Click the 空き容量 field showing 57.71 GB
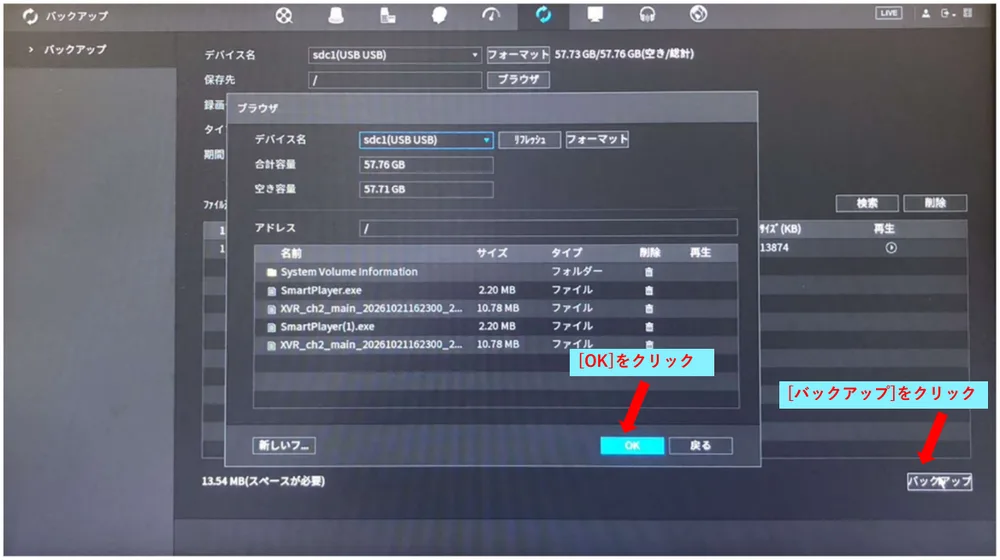 426,189
